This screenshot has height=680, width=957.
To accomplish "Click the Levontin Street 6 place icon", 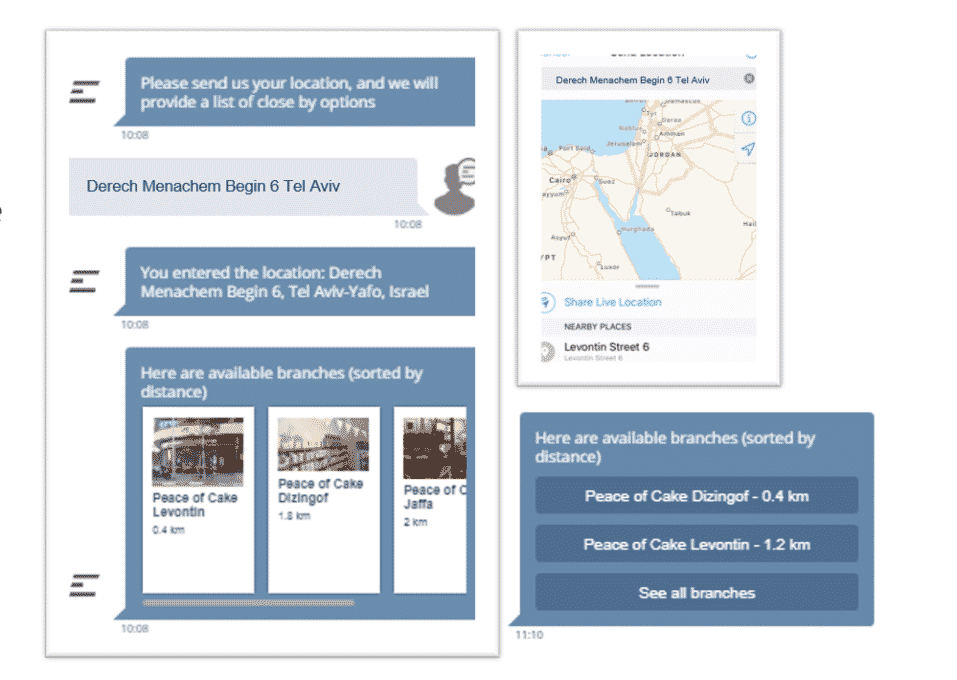I will point(547,351).
